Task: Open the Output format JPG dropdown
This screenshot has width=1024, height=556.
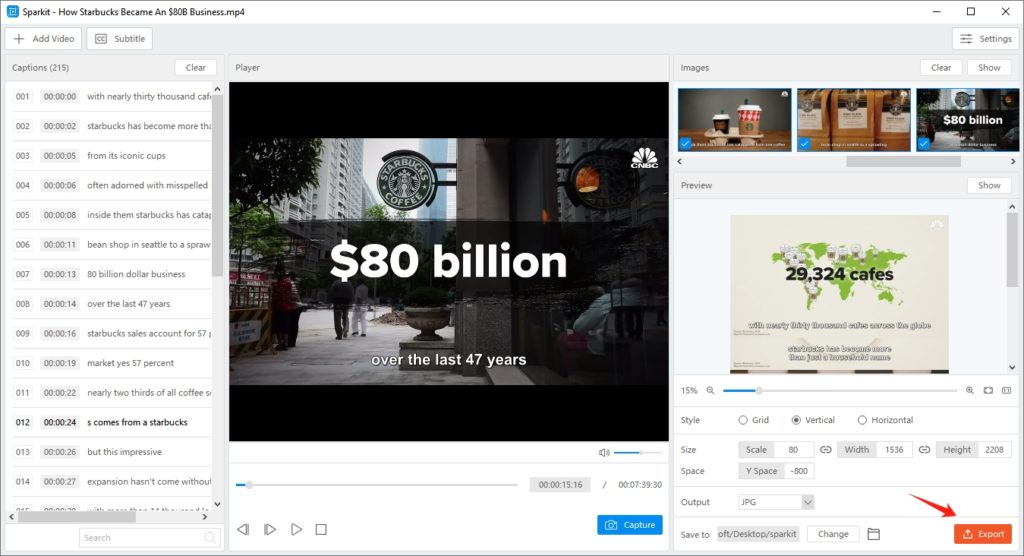Action: point(776,502)
